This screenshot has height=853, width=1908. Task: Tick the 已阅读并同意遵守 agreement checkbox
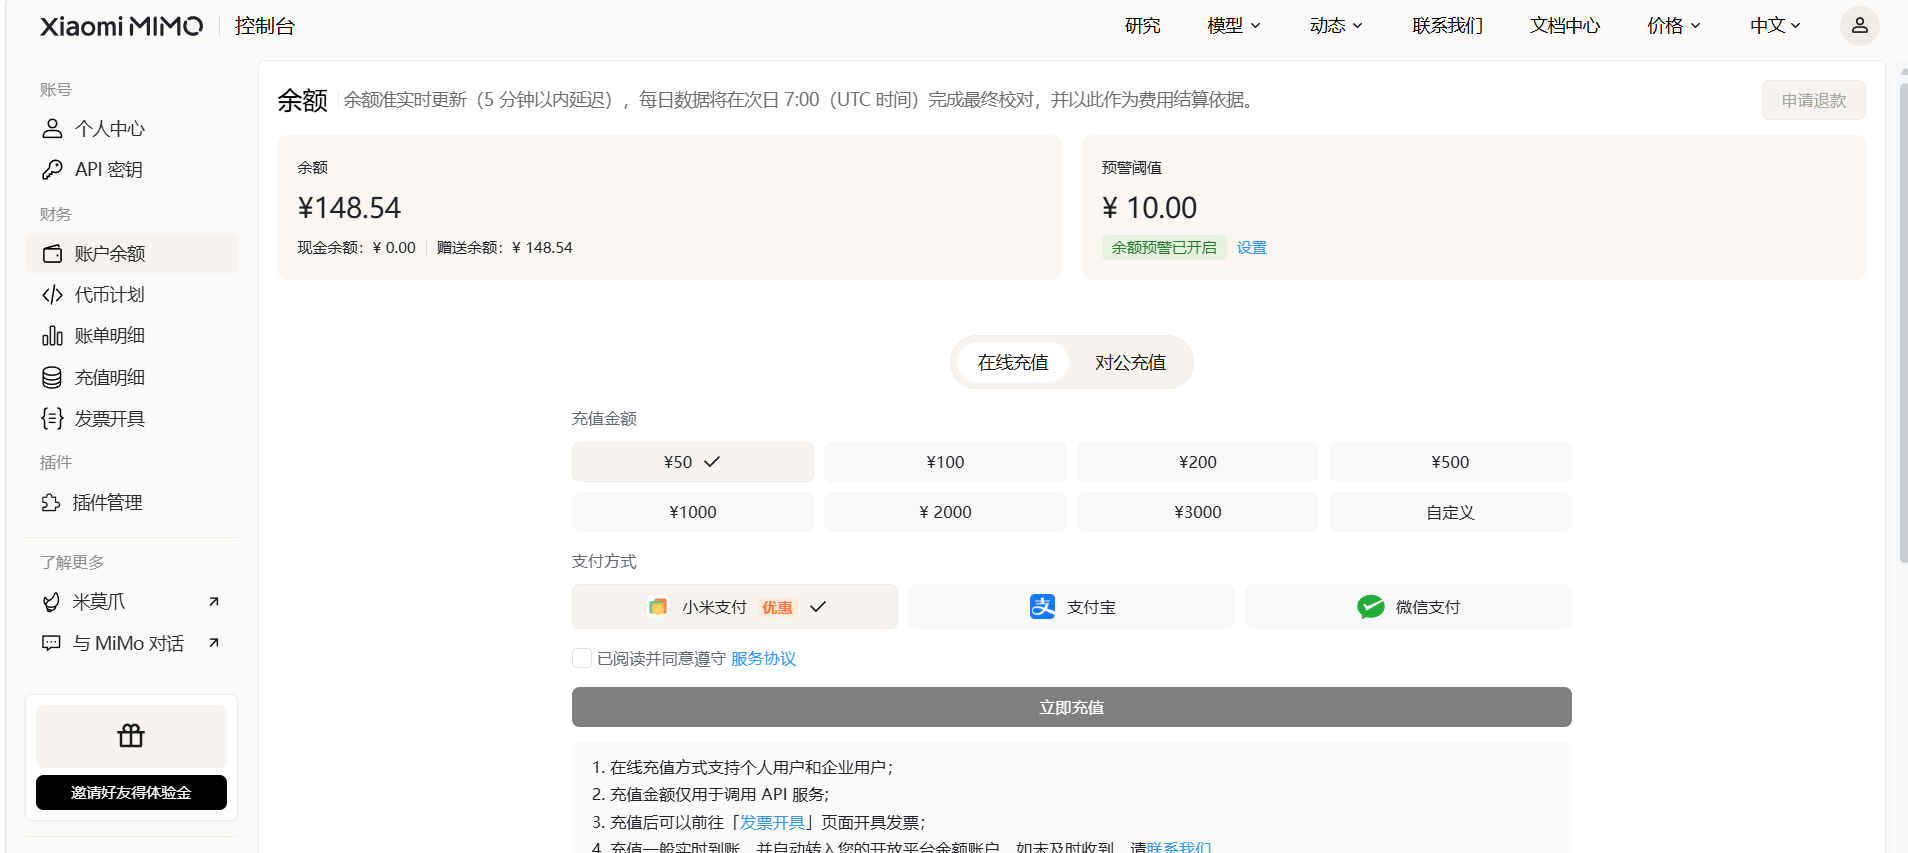(582, 658)
